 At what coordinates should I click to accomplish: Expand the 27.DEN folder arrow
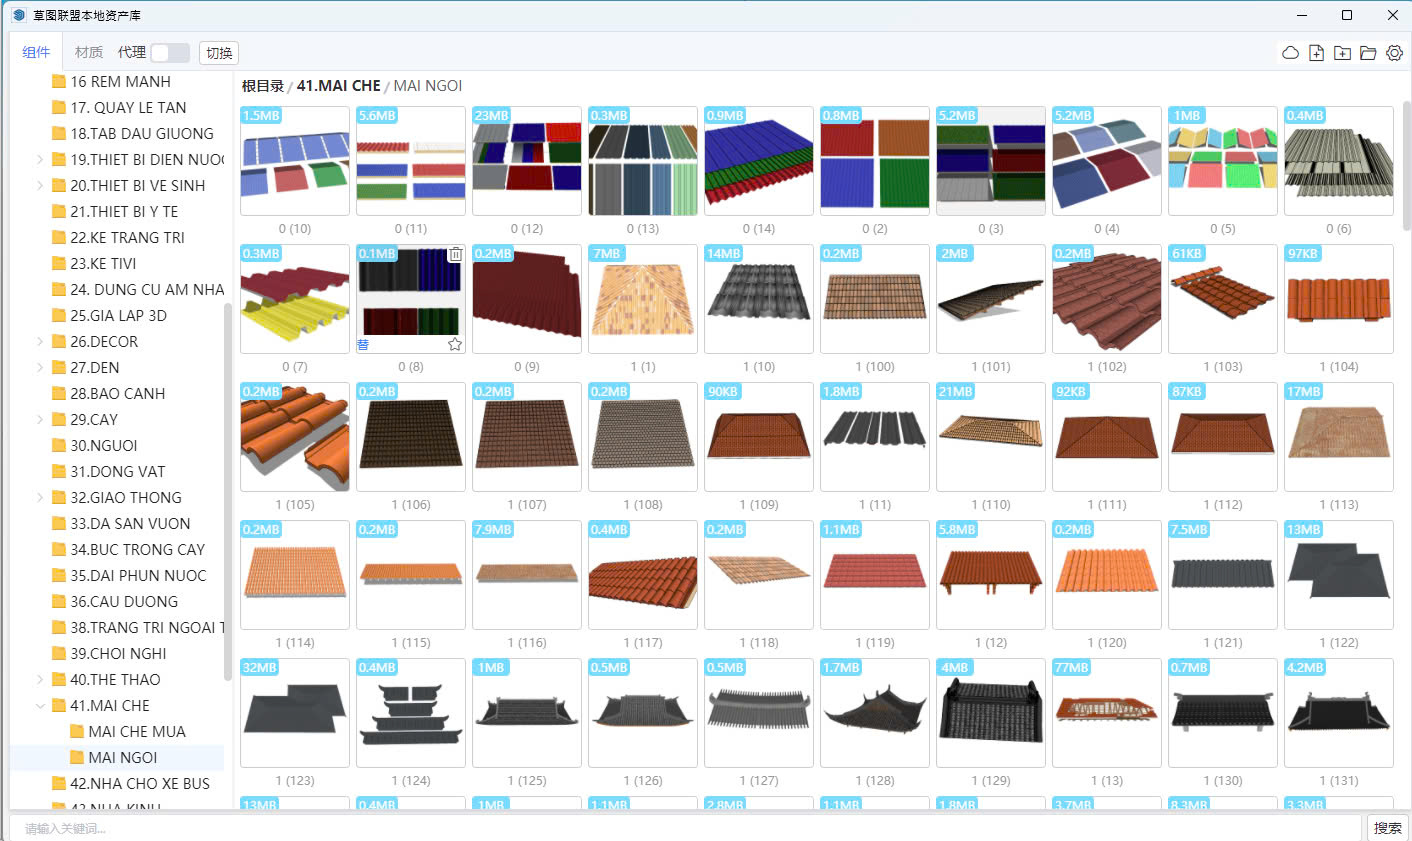(40, 367)
